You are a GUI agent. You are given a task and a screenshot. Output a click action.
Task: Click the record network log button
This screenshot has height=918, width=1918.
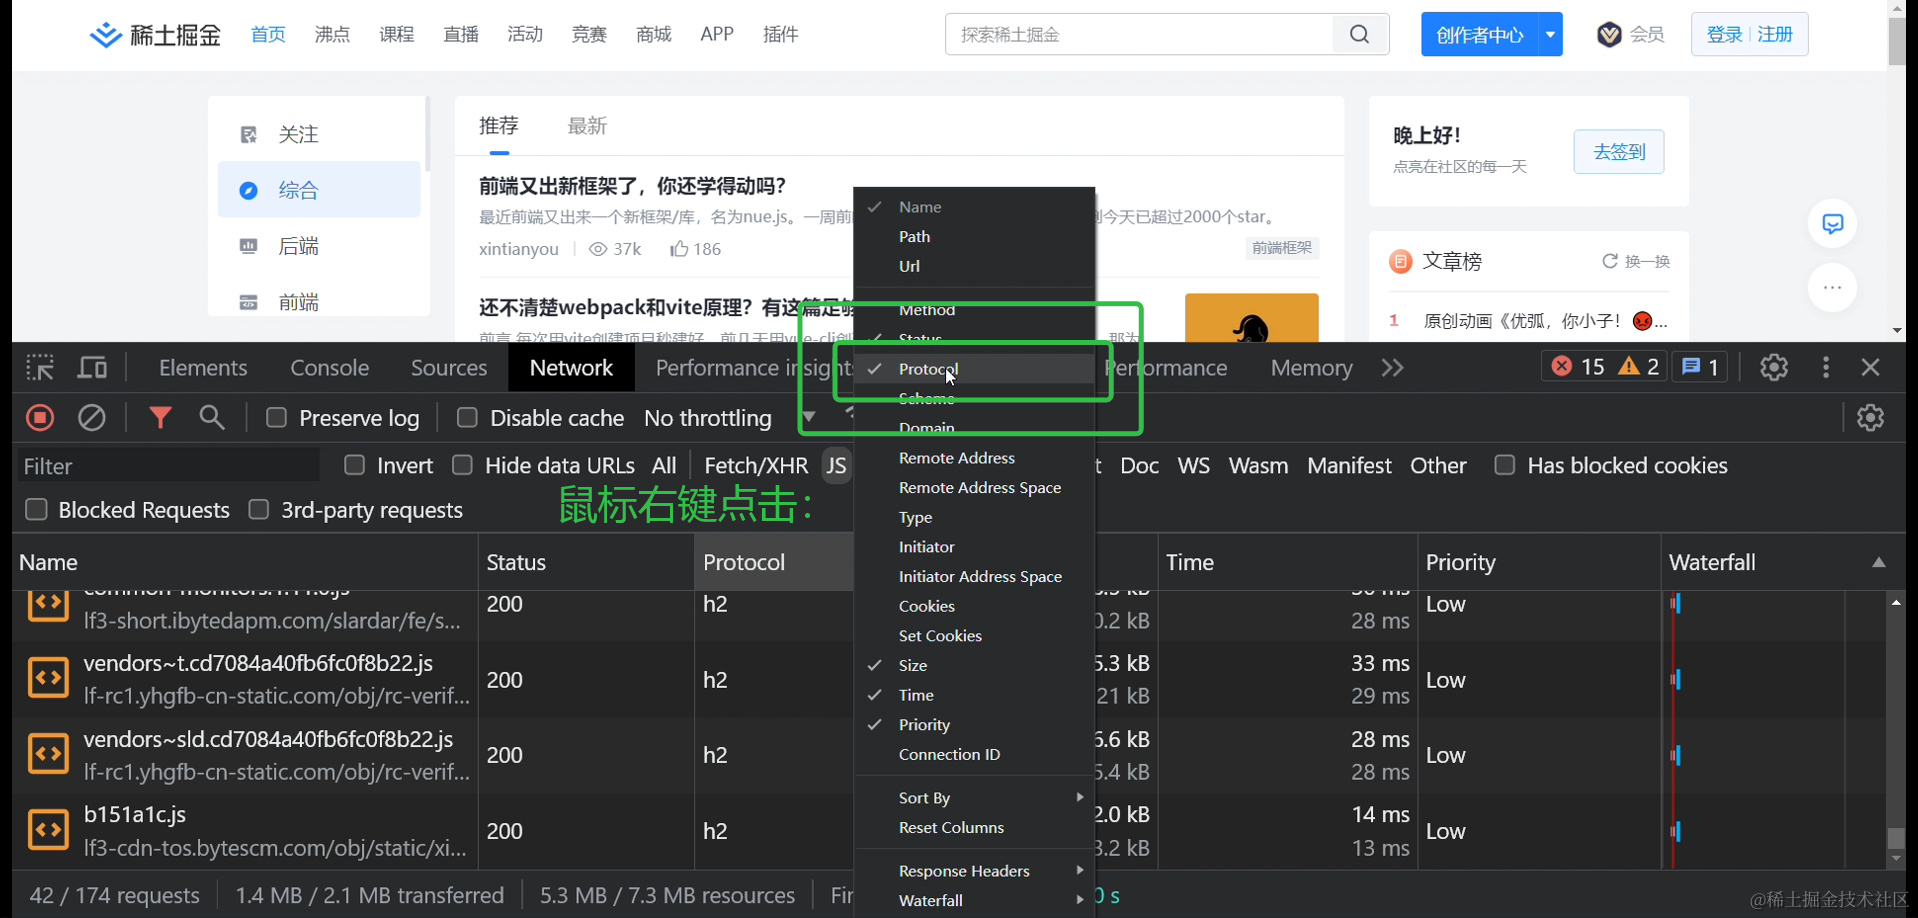(40, 418)
